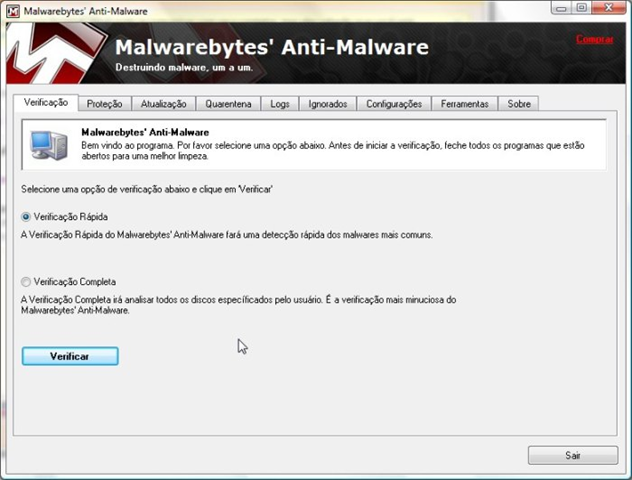Select Verificação Rápida radio button
Screen dimensions: 632x480
[x=26, y=217]
